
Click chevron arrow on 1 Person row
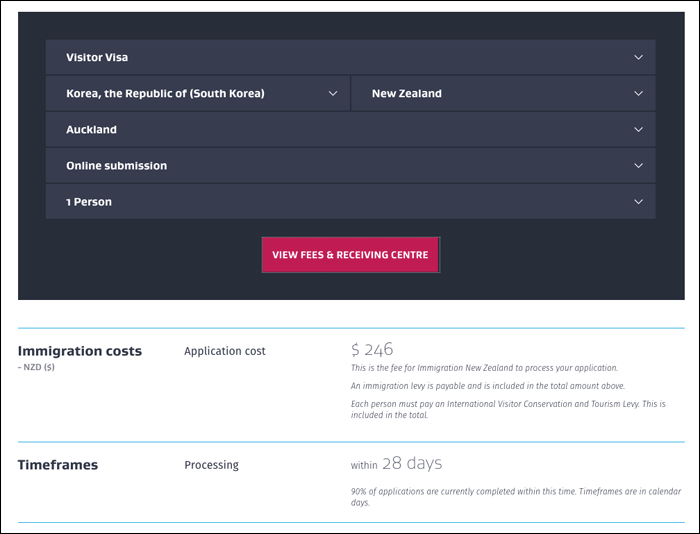tap(638, 202)
